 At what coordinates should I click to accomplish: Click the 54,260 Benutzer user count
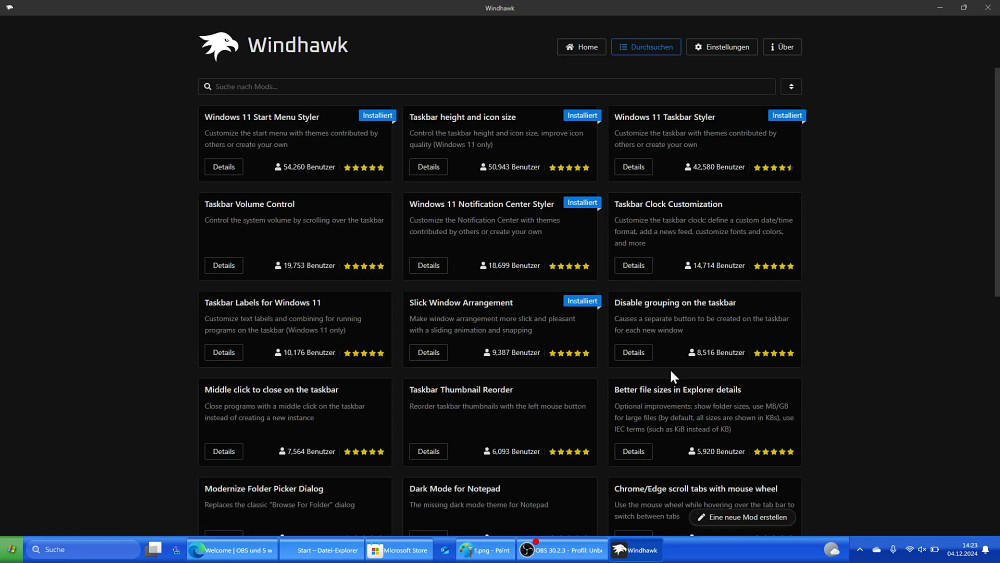pos(305,167)
